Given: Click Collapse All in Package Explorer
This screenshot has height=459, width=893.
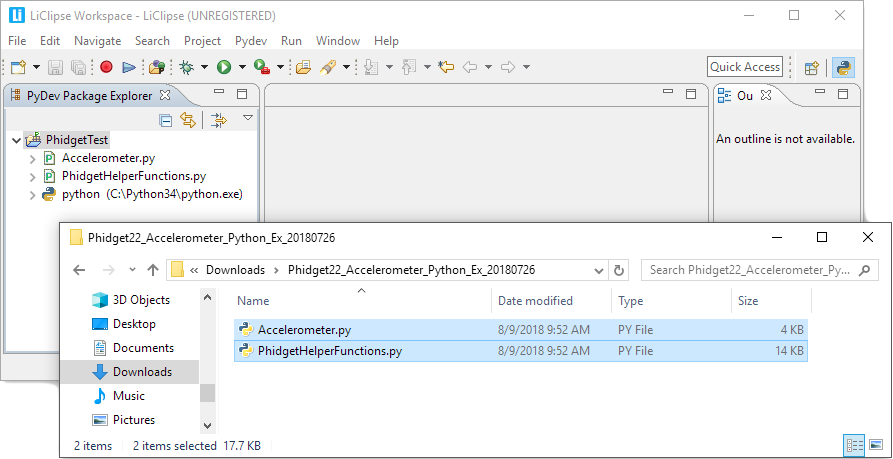Looking at the screenshot, I should (166, 120).
